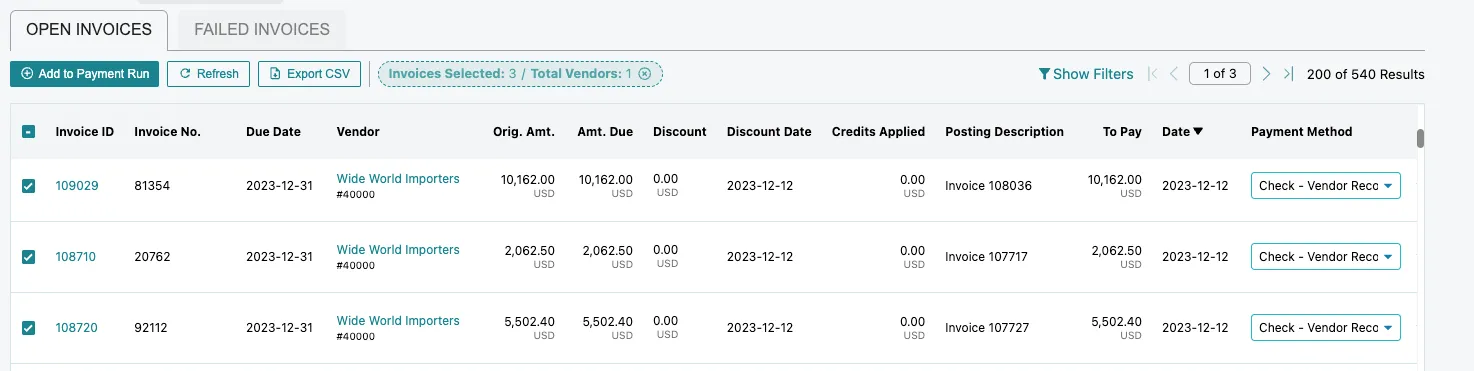The width and height of the screenshot is (1474, 371).
Task: Click the Invoice ID column header
Action: 85,132
